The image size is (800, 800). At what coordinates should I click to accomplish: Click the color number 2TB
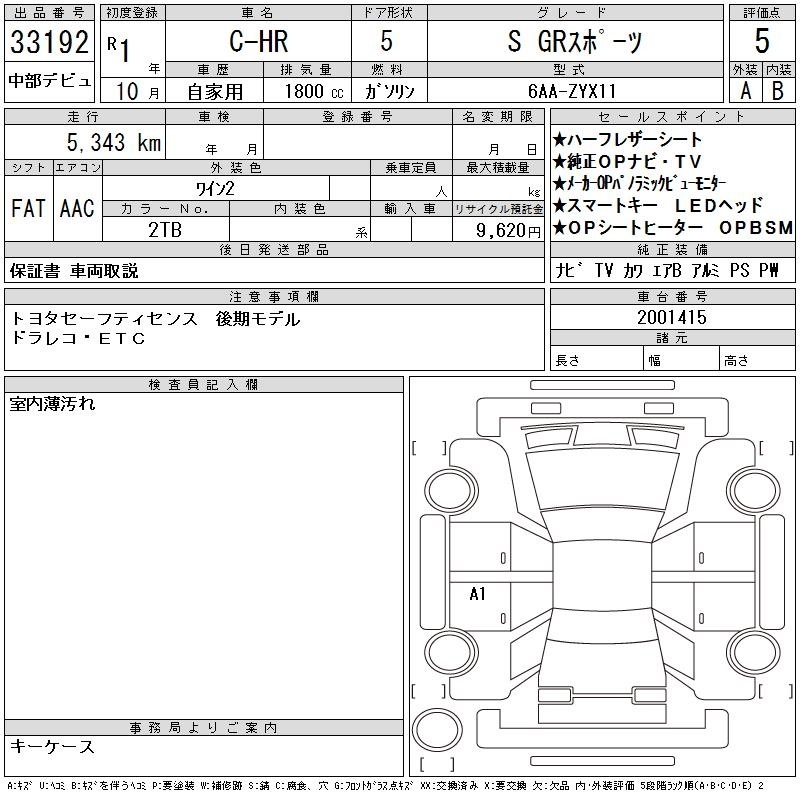[x=165, y=230]
